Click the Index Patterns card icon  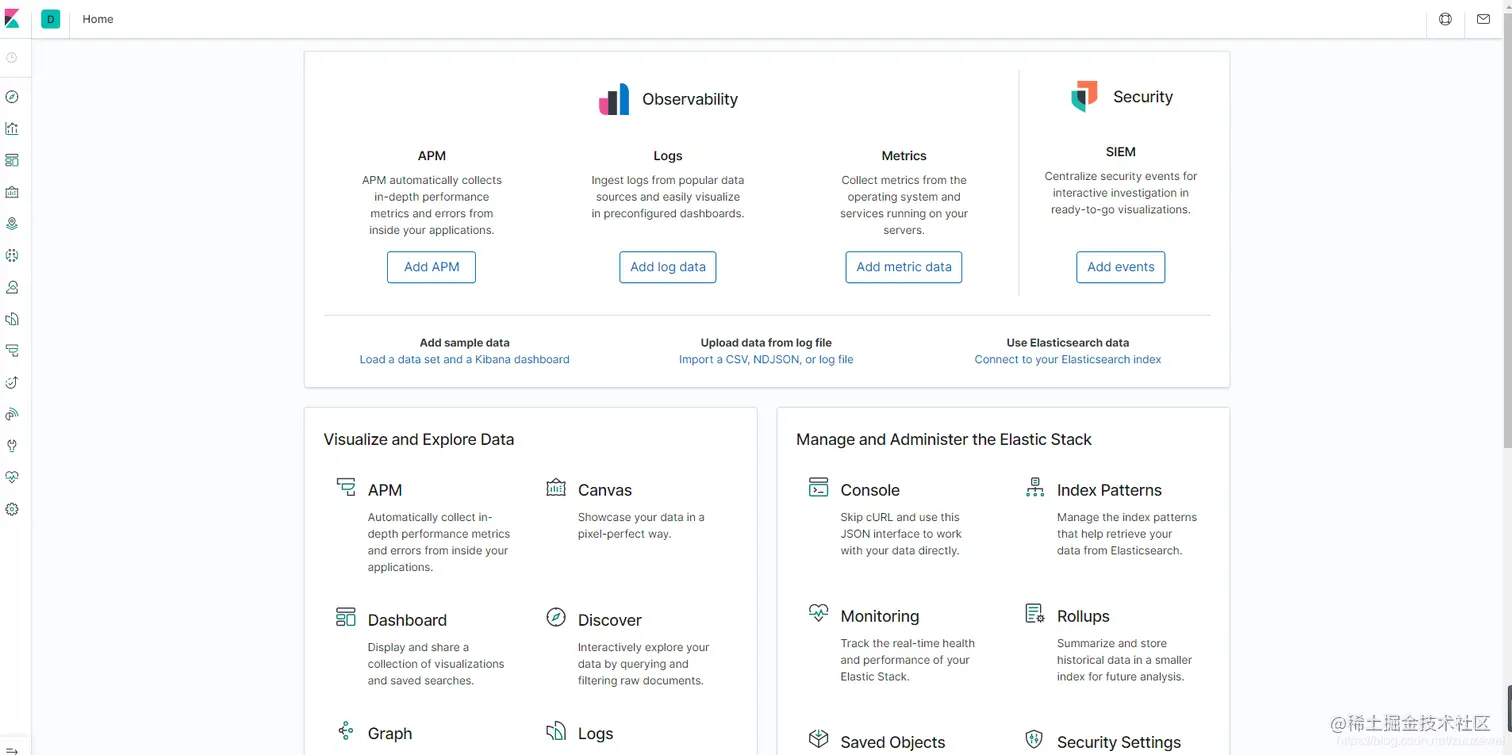click(x=1035, y=487)
